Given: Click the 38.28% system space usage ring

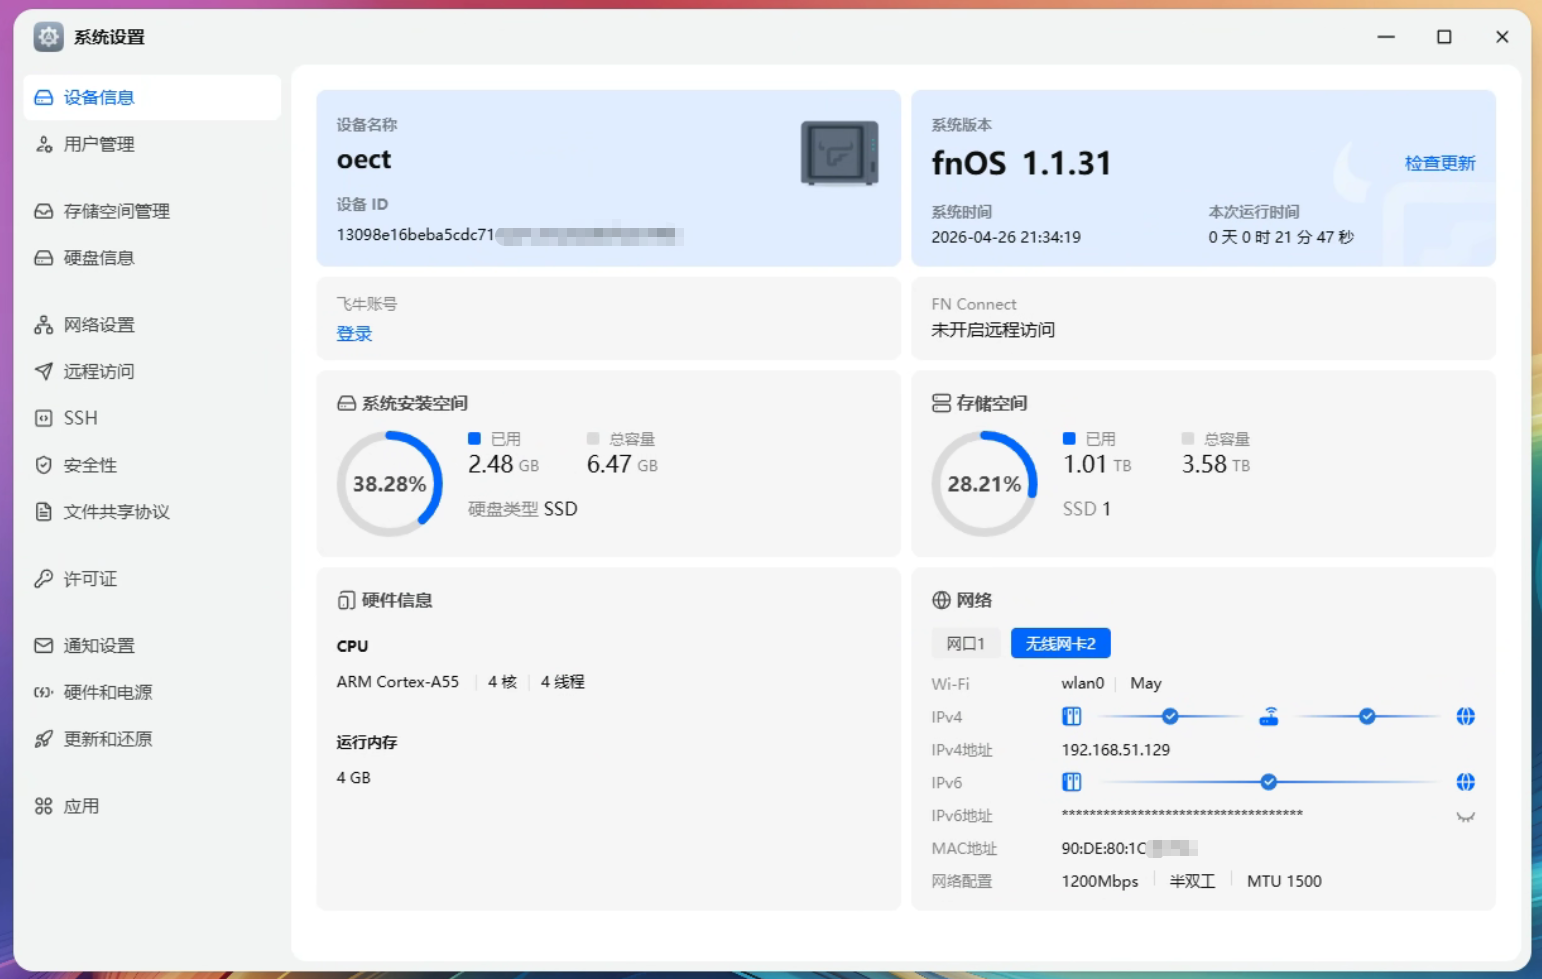Looking at the screenshot, I should [389, 484].
